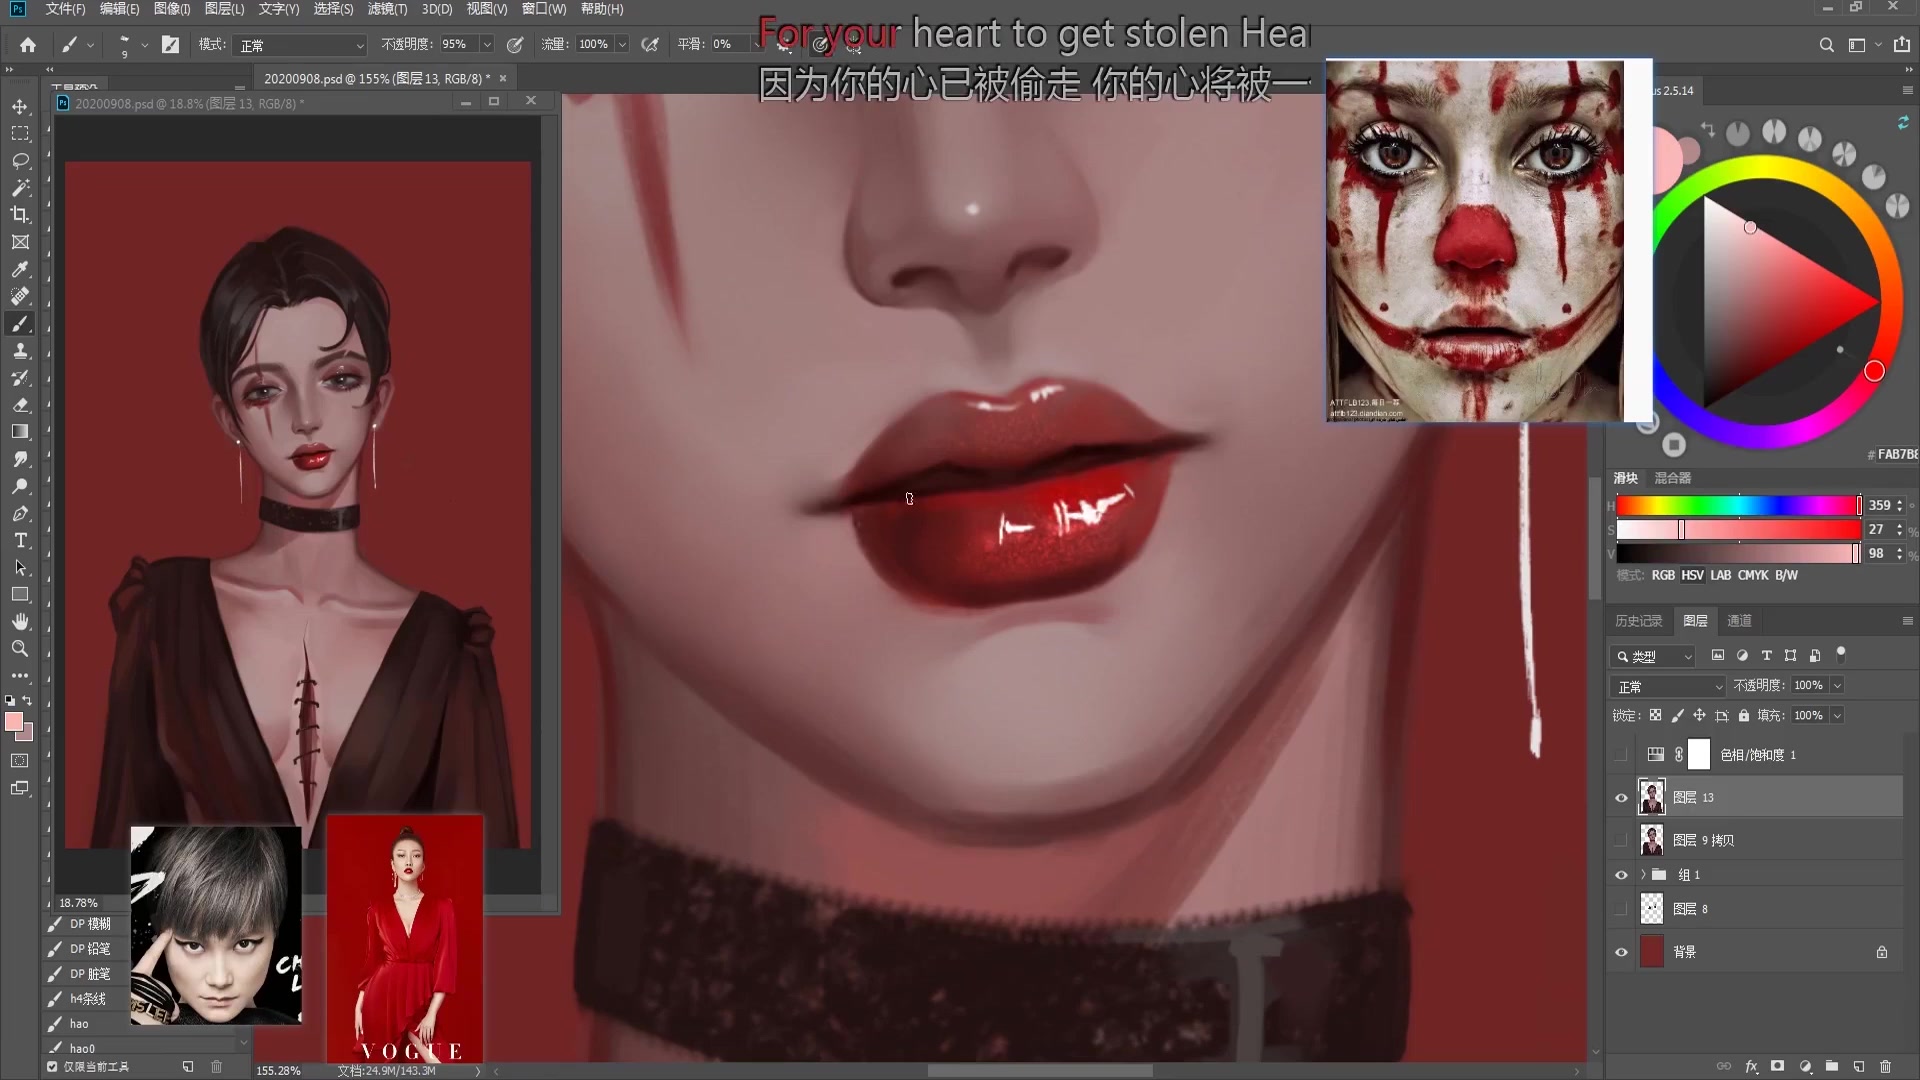
Task: Open the search icon at top right
Action: click(1826, 45)
